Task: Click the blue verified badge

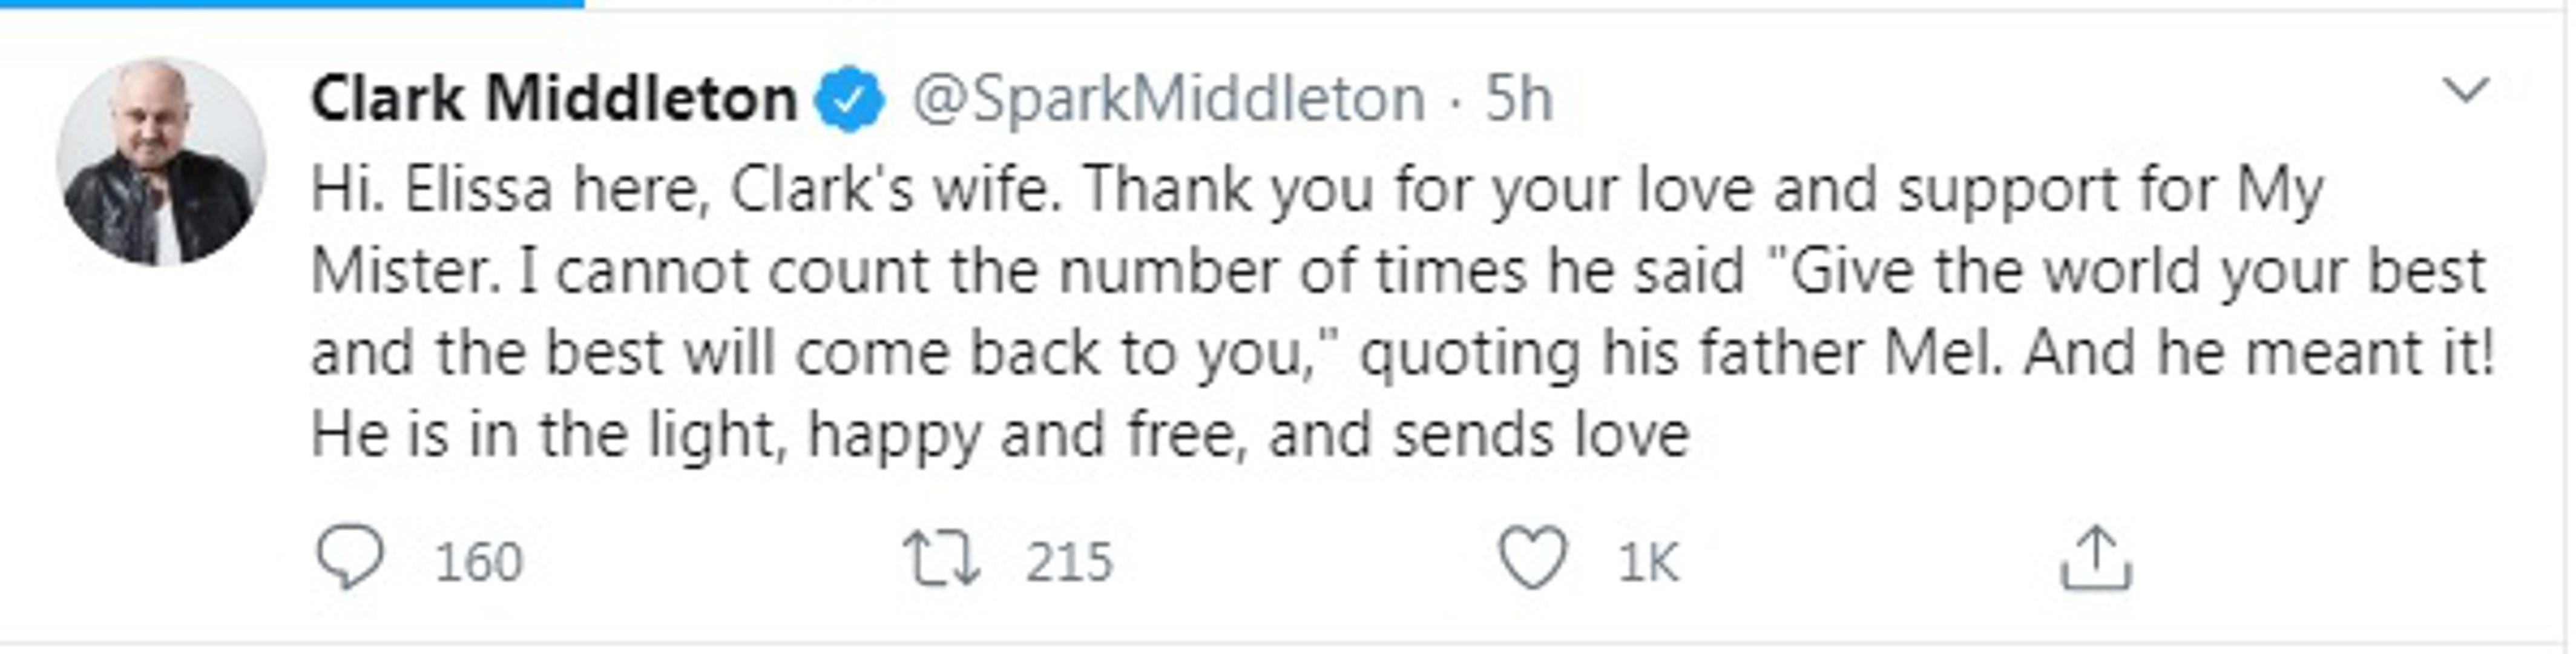Action: coord(849,99)
